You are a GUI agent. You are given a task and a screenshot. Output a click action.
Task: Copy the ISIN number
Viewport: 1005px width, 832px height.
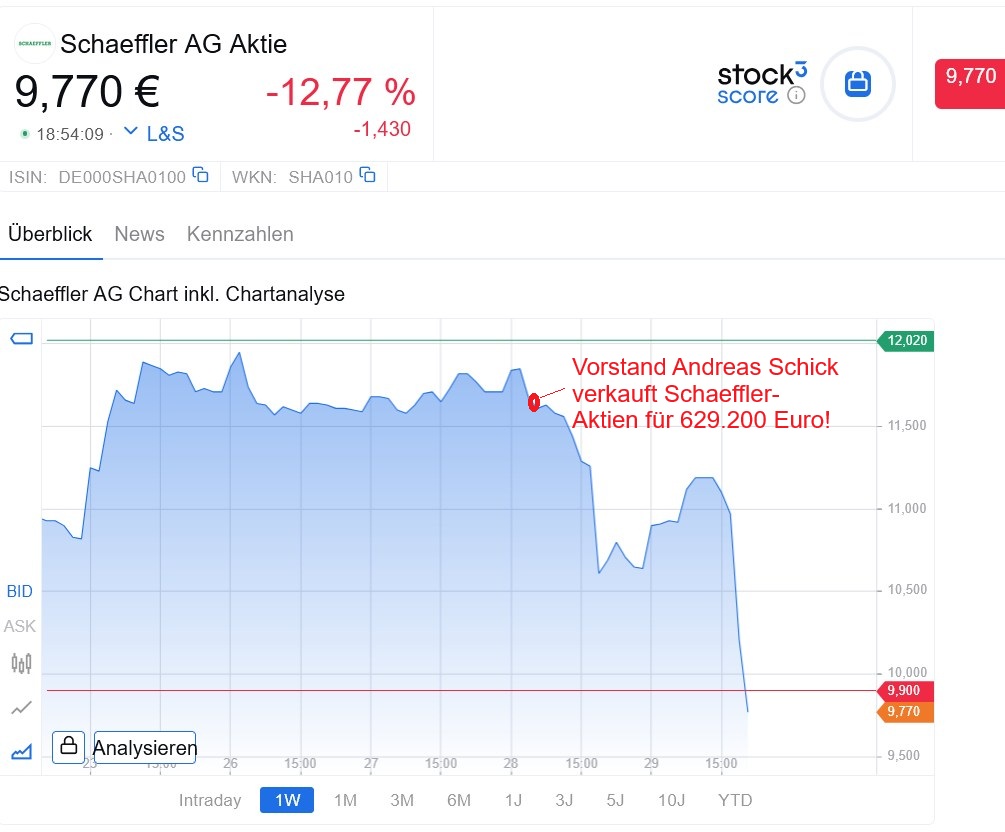tap(201, 175)
